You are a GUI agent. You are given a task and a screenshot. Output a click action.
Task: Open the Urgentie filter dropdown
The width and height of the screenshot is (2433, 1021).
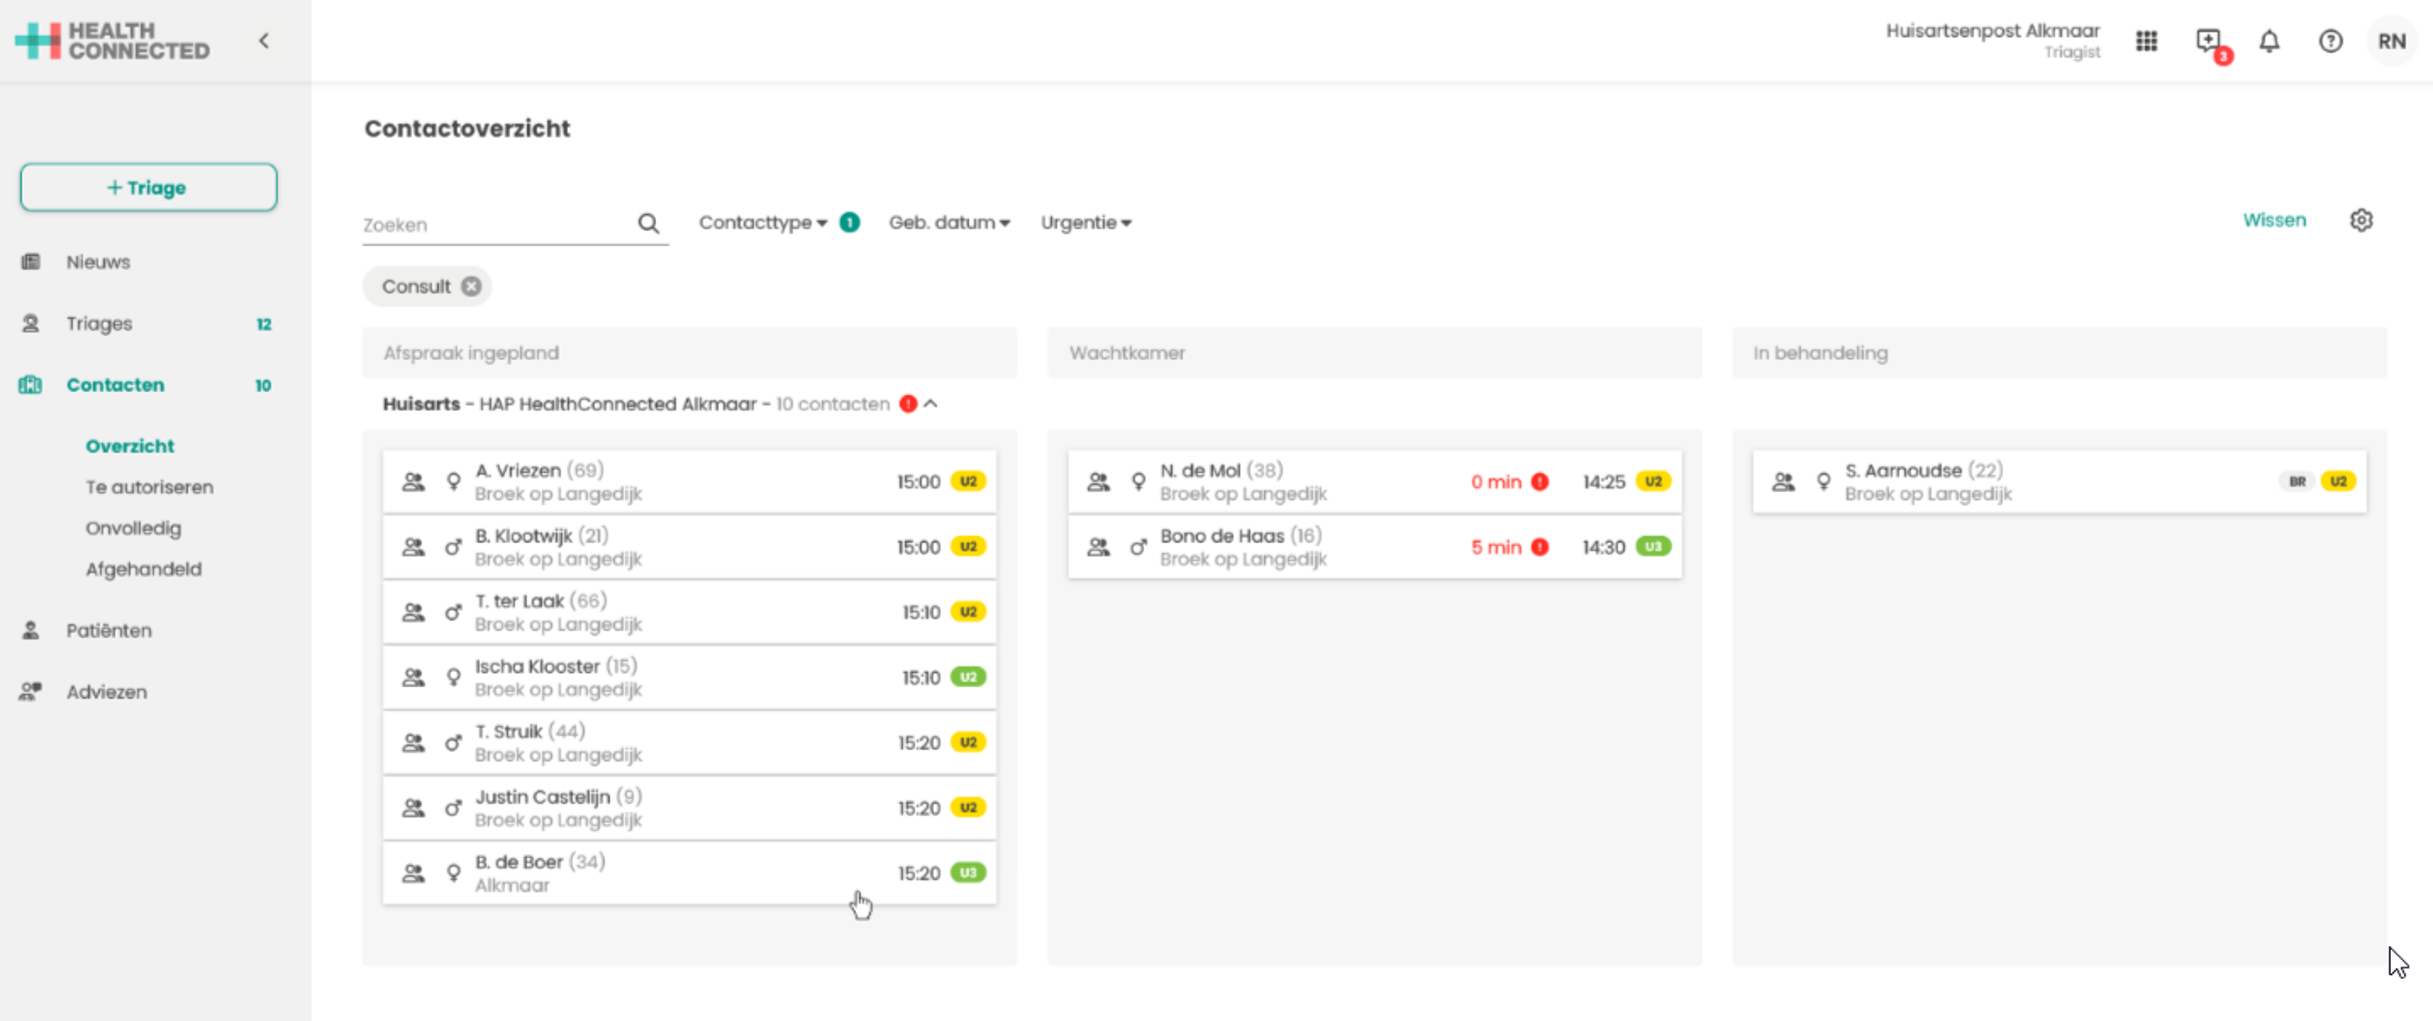1086,222
